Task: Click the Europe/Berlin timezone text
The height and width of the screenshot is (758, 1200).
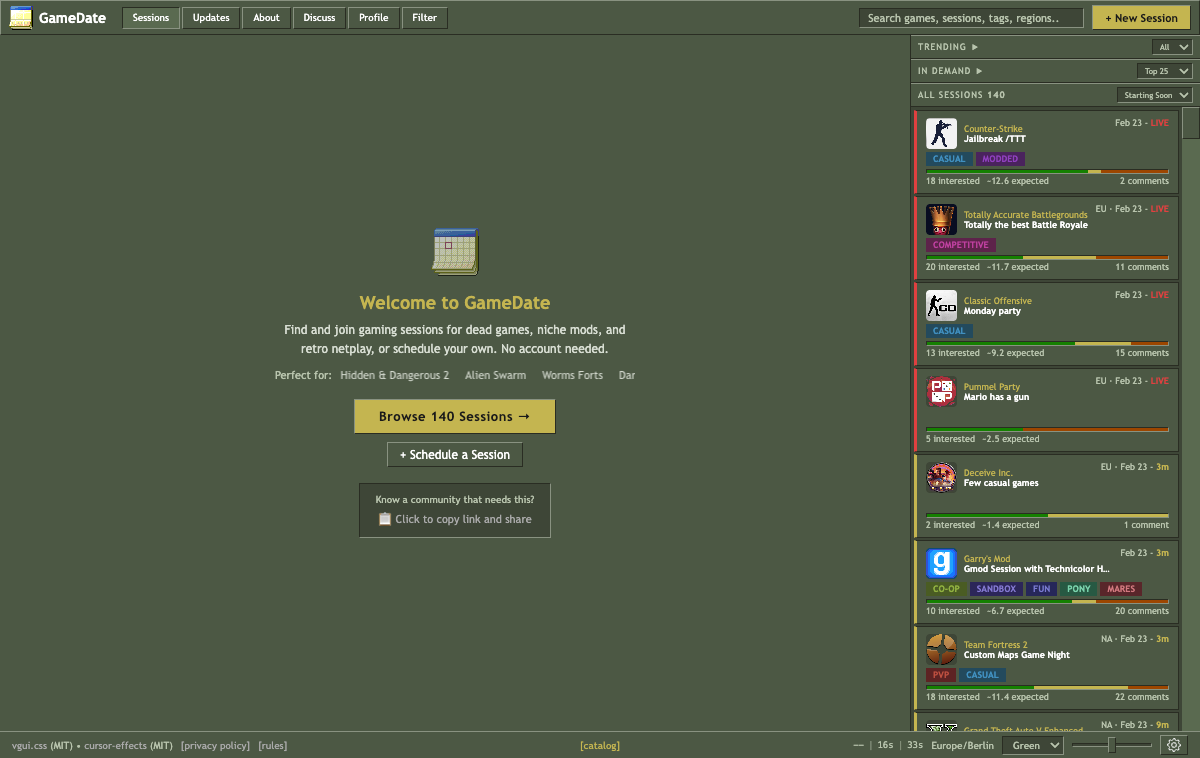Action: click(962, 745)
